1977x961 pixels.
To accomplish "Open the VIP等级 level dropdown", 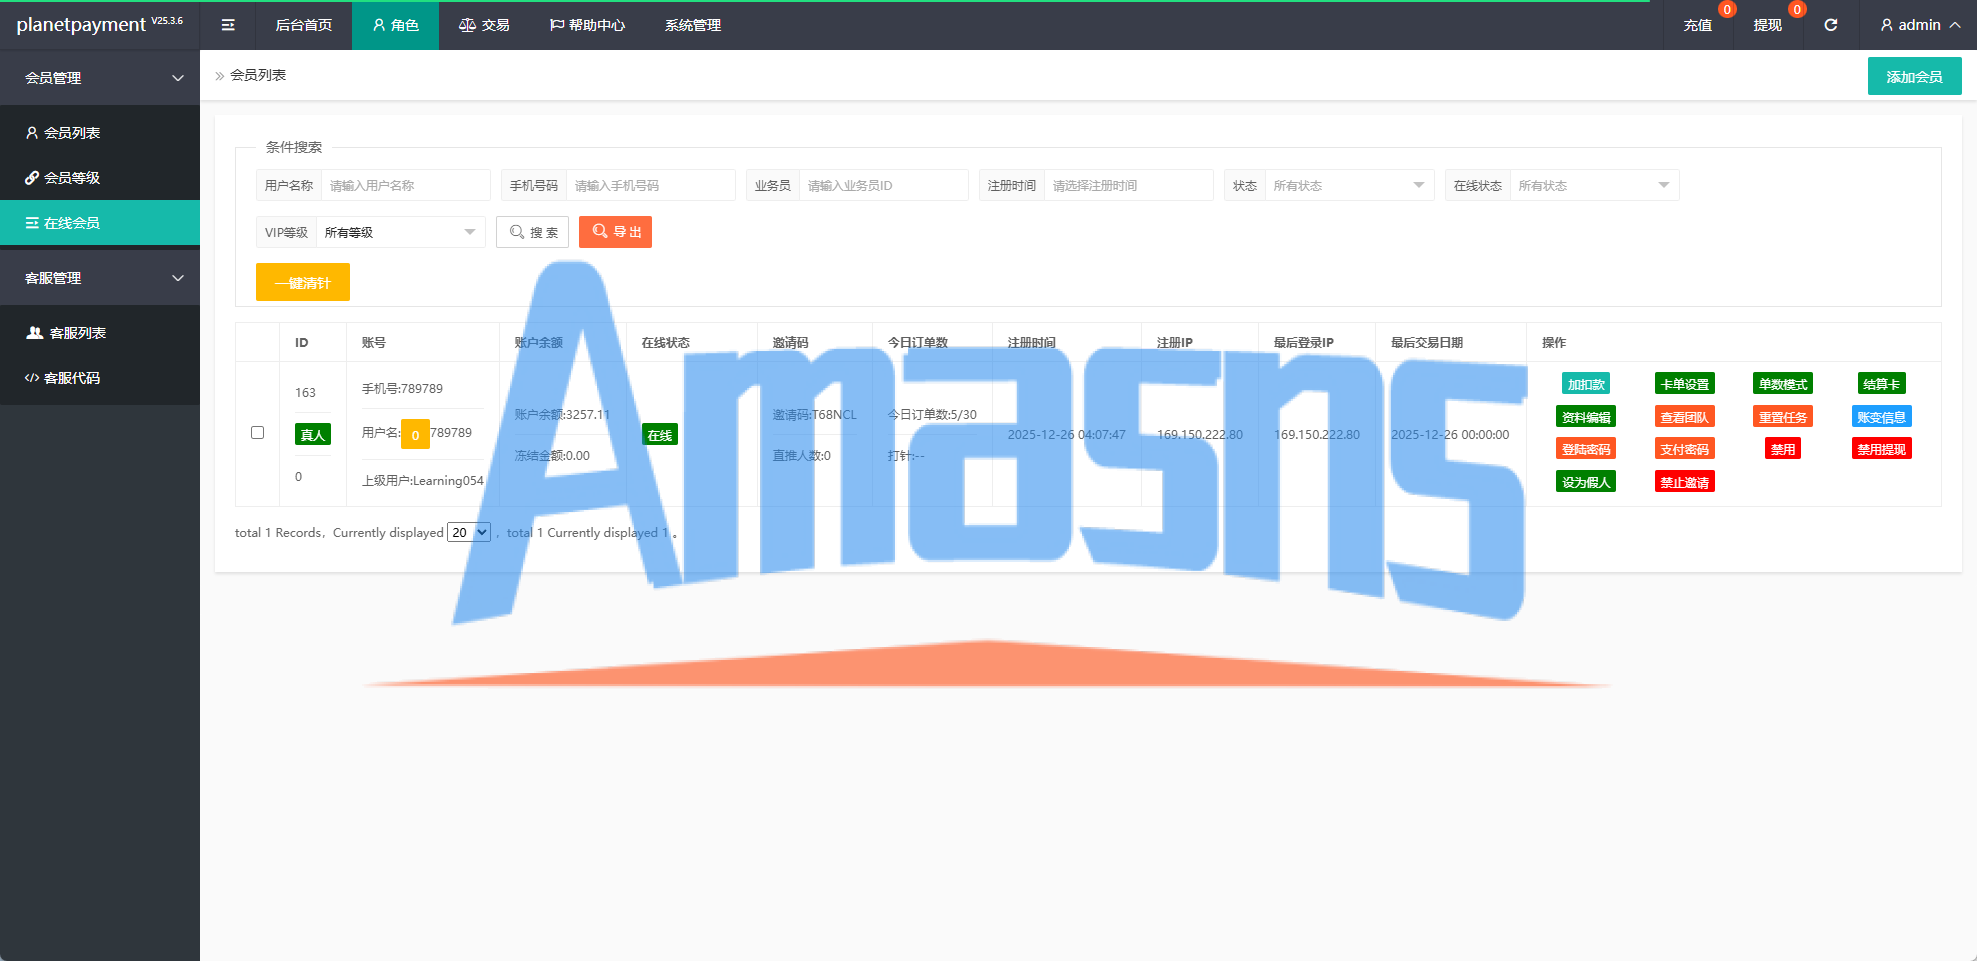I will point(400,232).
